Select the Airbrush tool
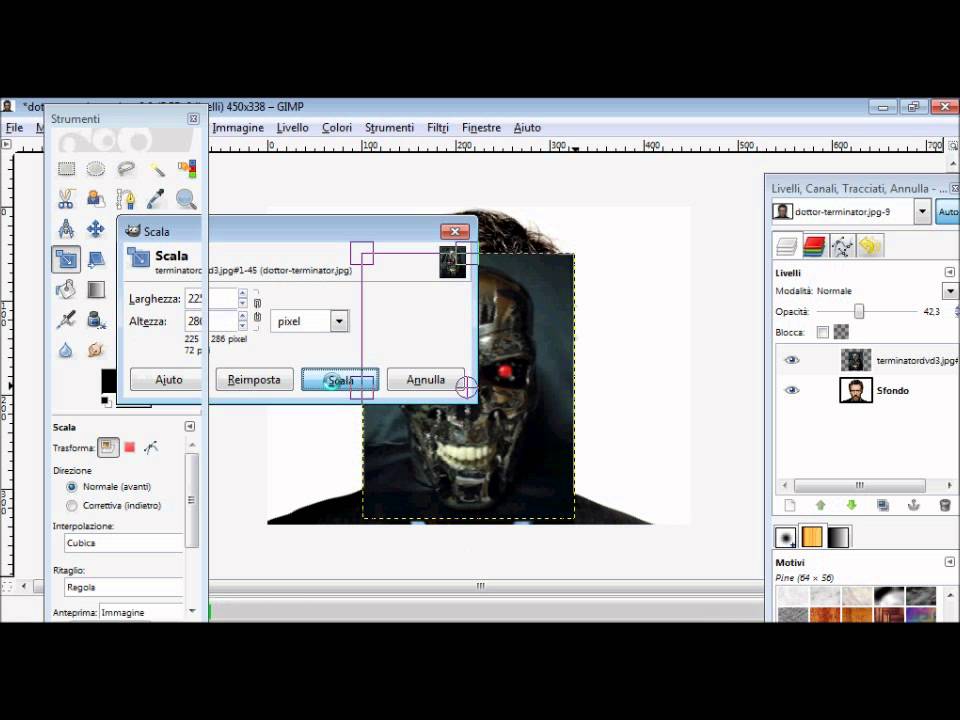Image resolution: width=960 pixels, height=720 pixels. pos(66,319)
